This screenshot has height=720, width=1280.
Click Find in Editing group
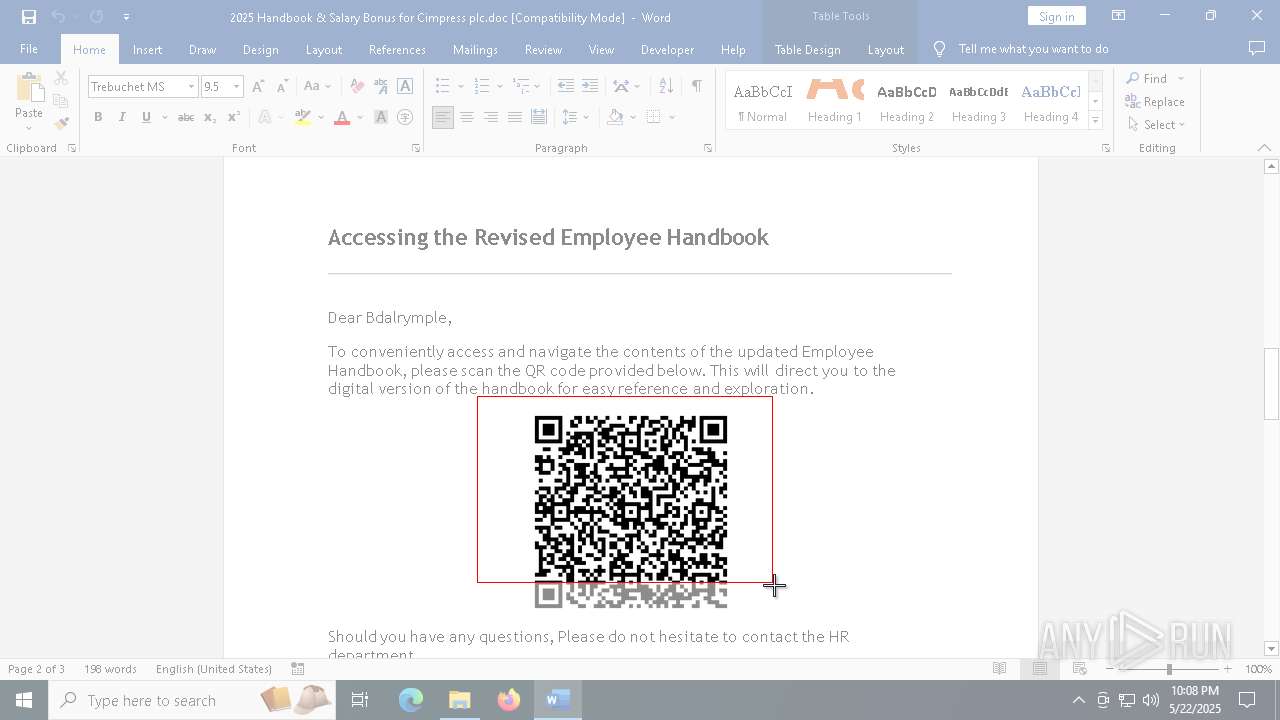tap(1146, 79)
